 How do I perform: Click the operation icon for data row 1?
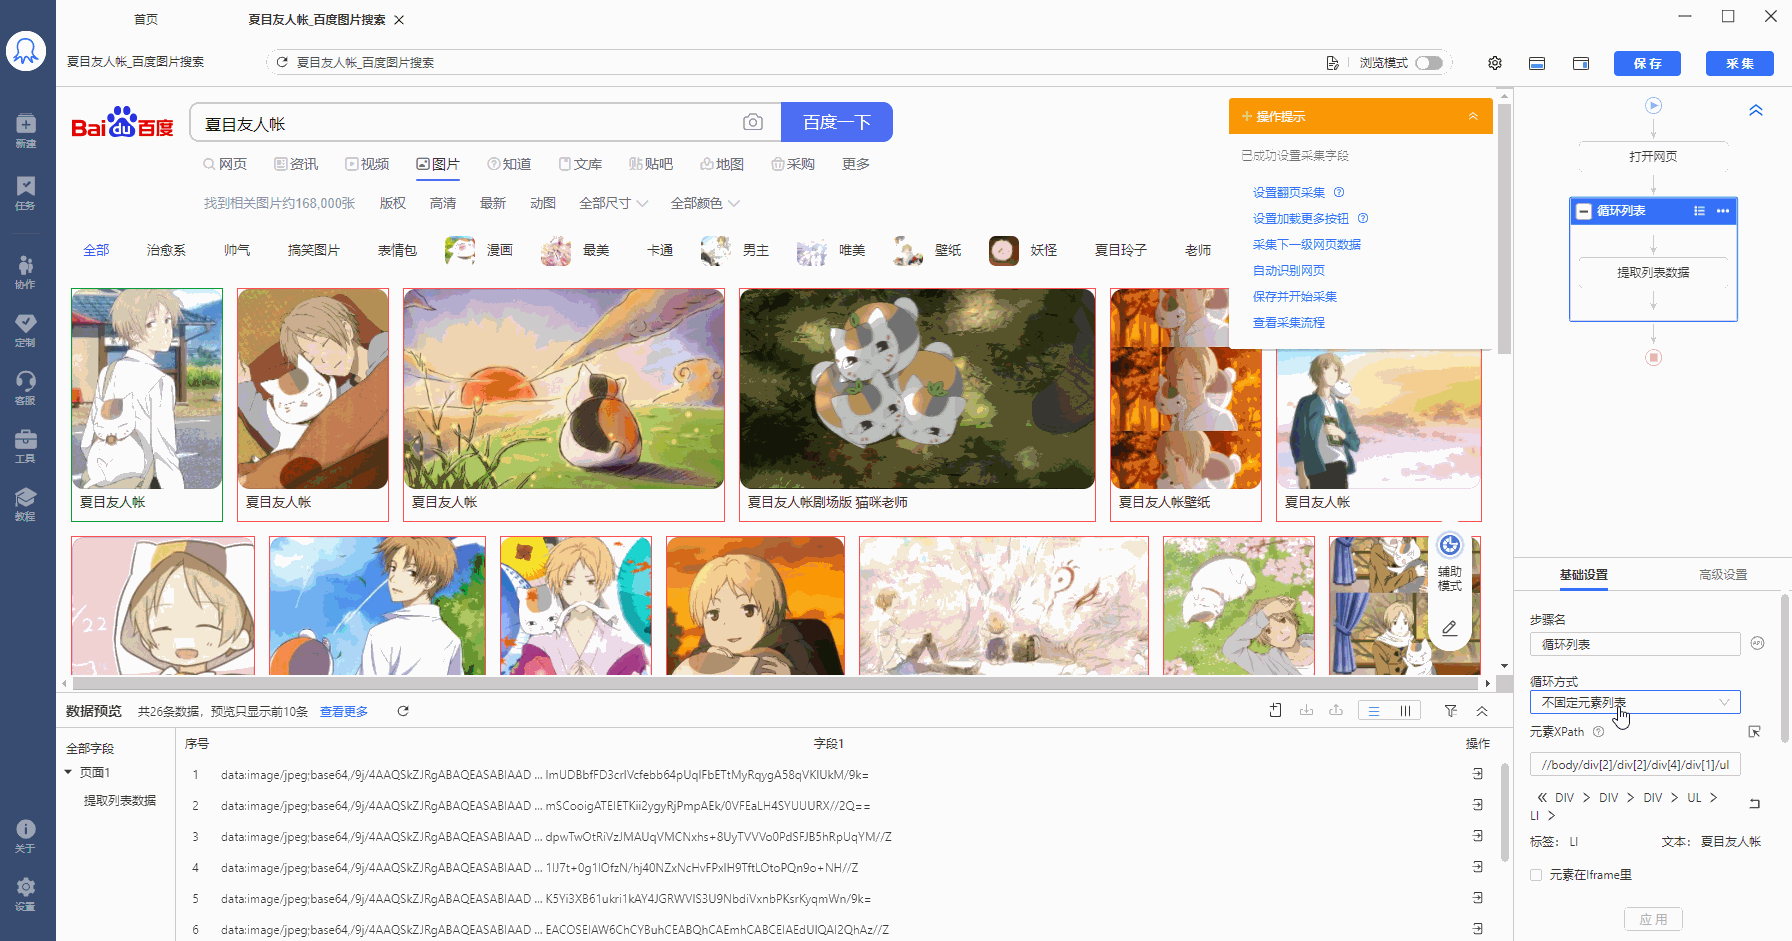coord(1478,774)
